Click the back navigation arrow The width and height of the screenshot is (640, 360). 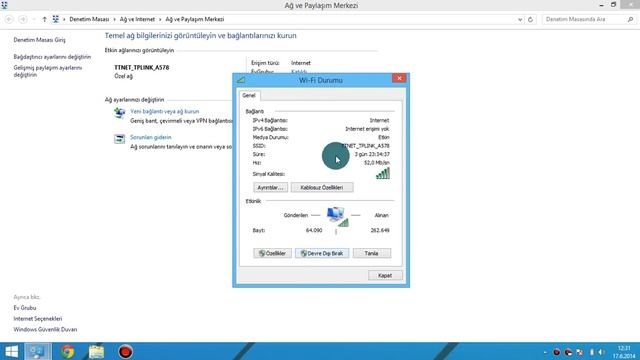pos(9,19)
